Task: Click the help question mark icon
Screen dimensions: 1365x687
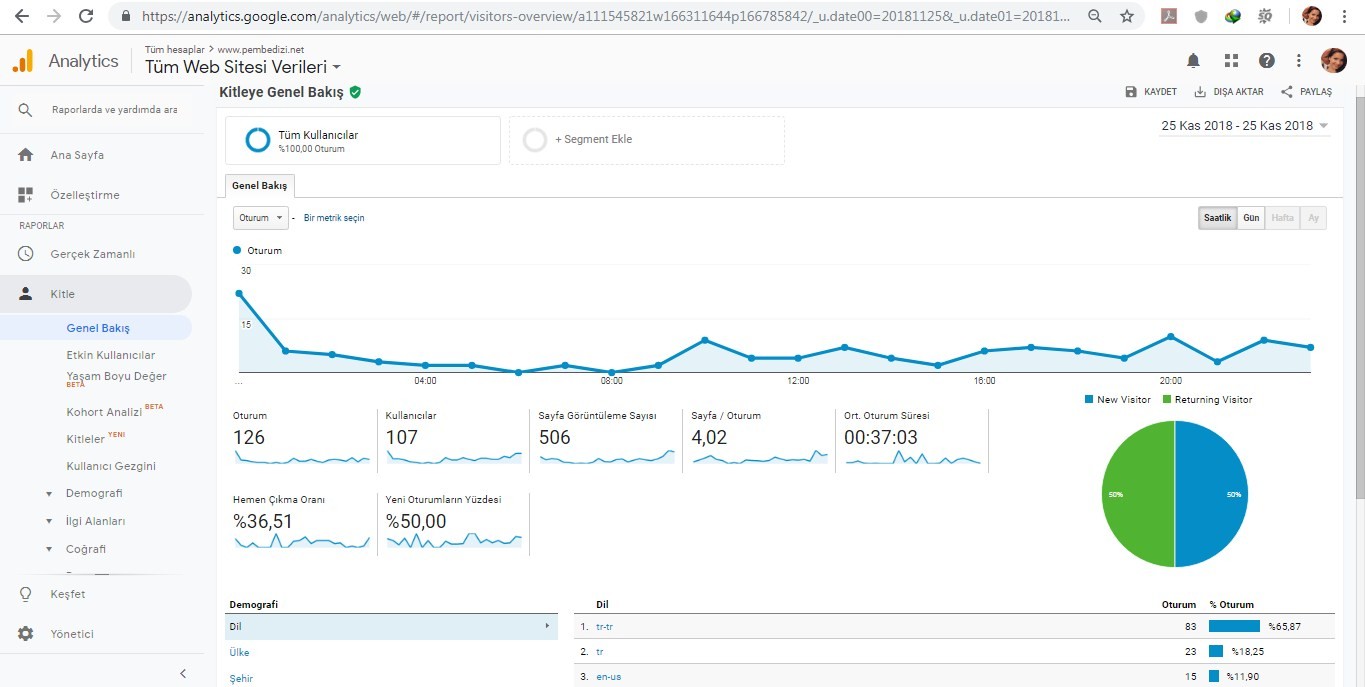Action: [x=1267, y=61]
